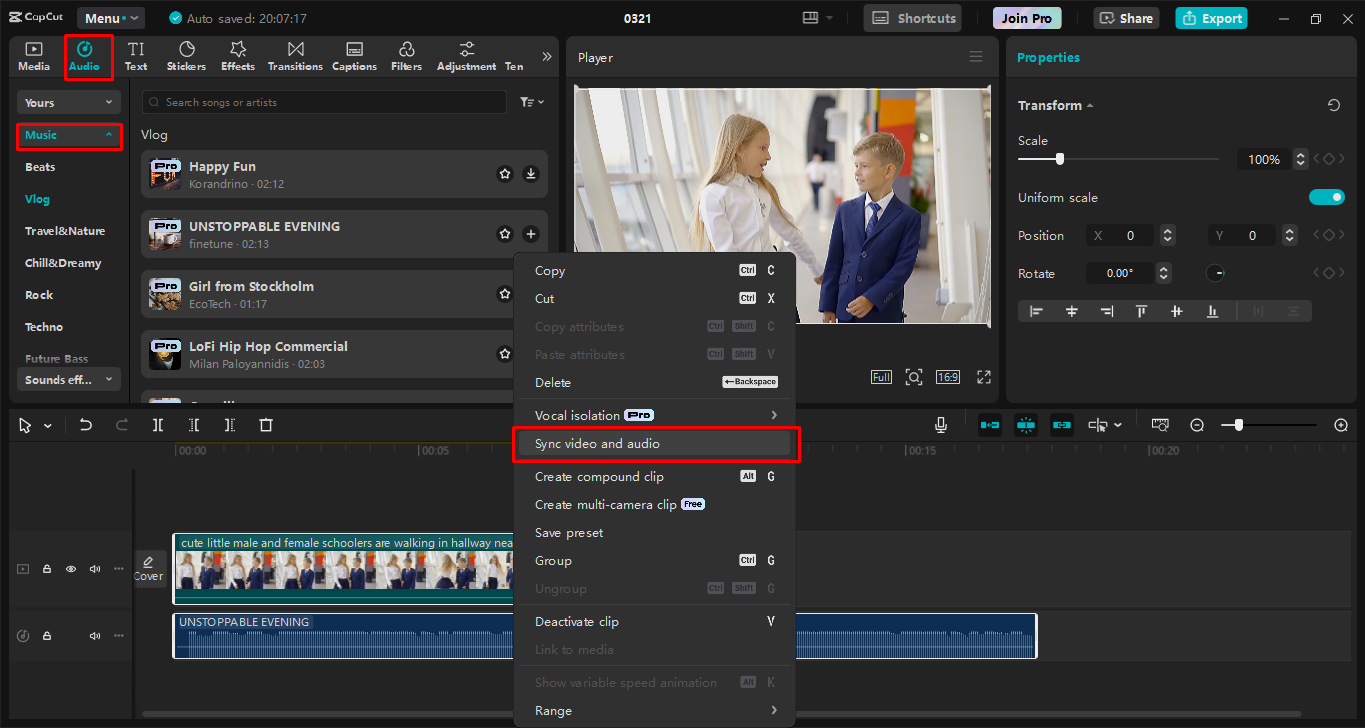Image resolution: width=1365 pixels, height=728 pixels.
Task: Split the clip at the playhead
Action: coord(157,424)
